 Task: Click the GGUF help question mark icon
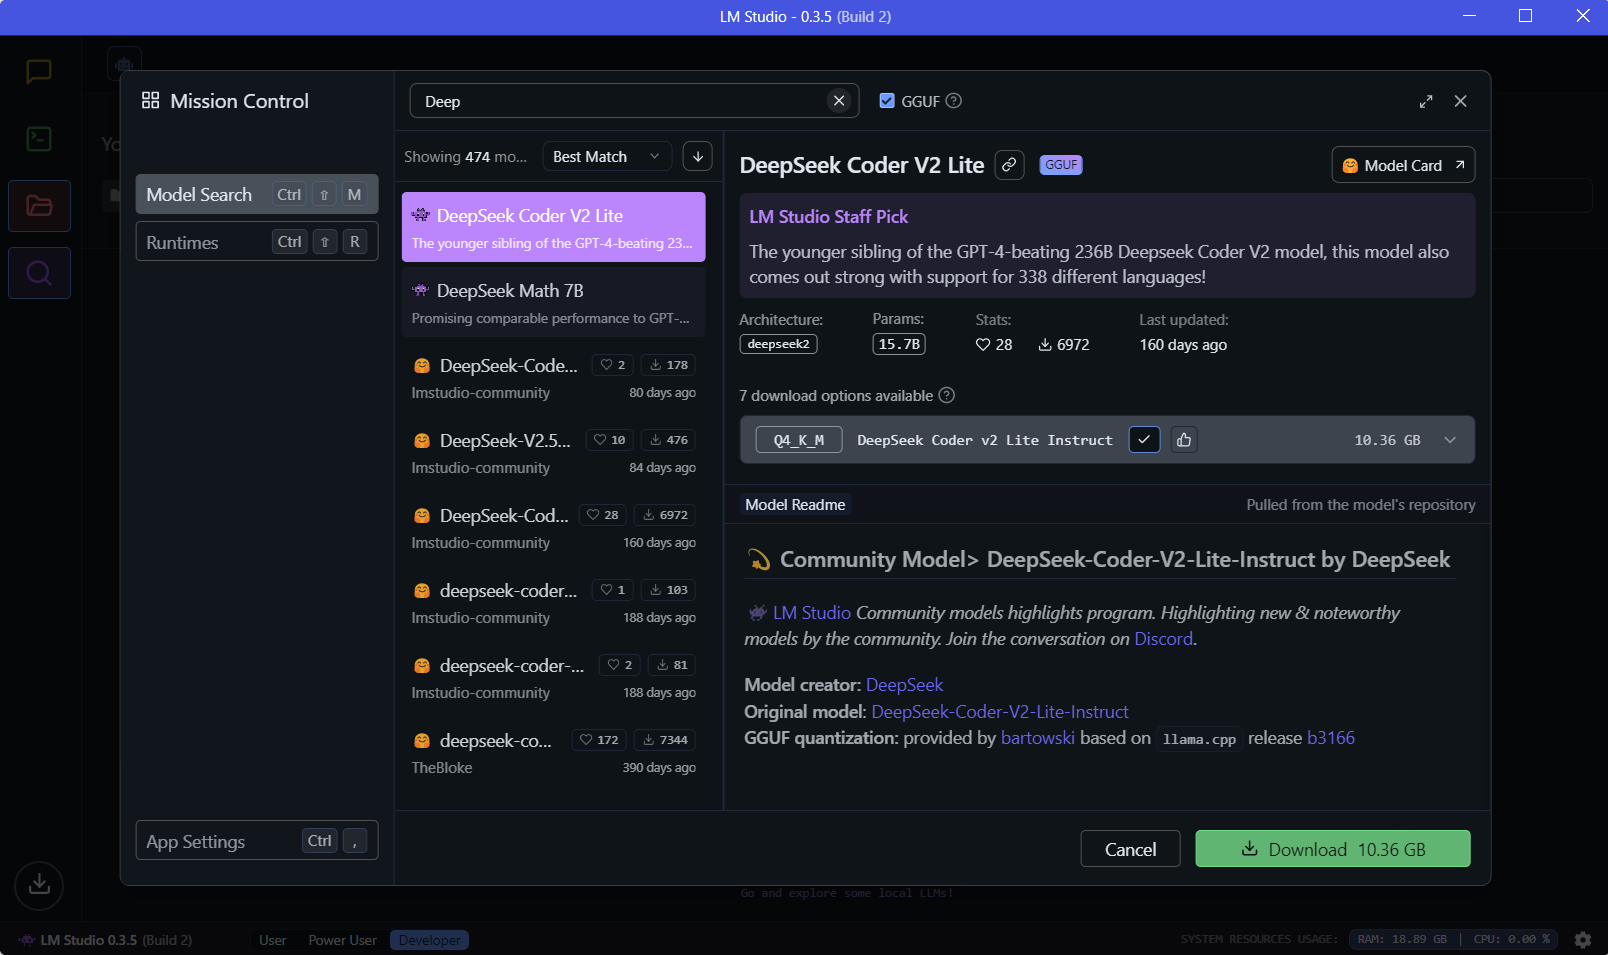954,101
